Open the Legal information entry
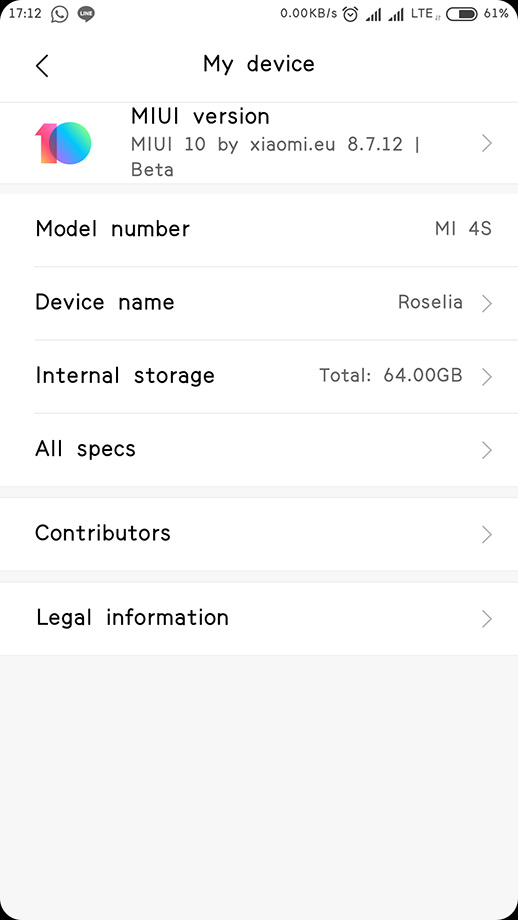Image resolution: width=518 pixels, height=920 pixels. 259,618
